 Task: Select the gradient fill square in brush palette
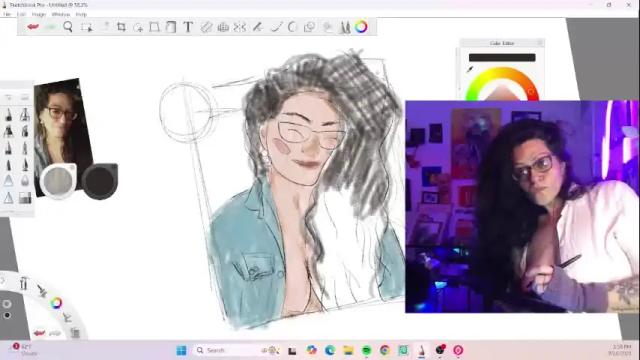tap(25, 198)
